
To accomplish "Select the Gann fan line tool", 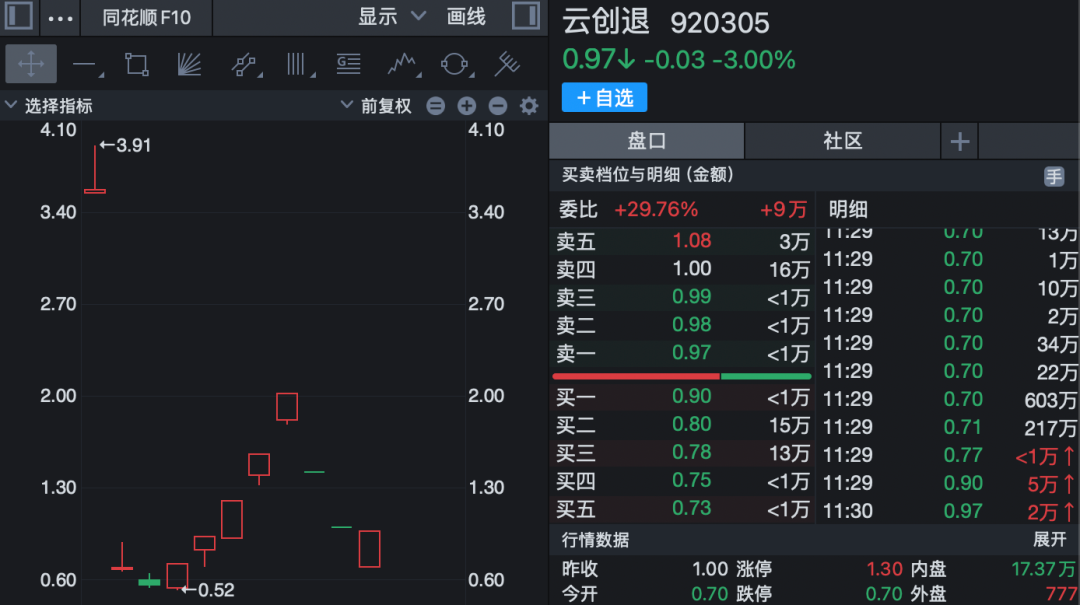I will pyautogui.click(x=189, y=65).
